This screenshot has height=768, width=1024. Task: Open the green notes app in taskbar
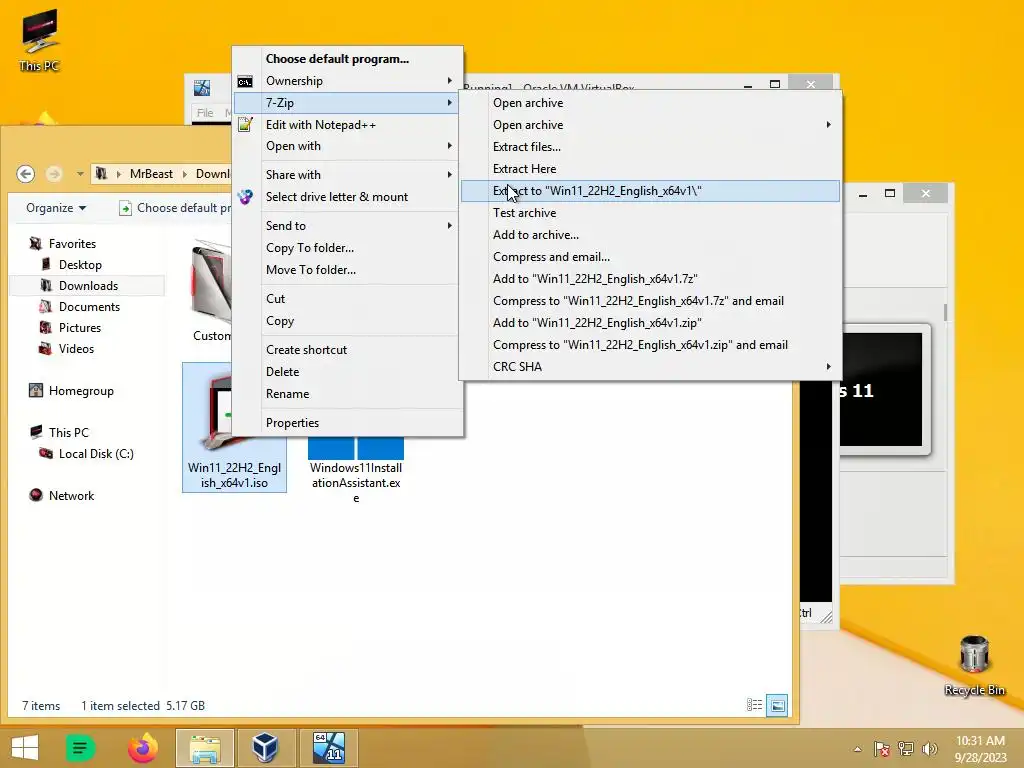(x=80, y=748)
